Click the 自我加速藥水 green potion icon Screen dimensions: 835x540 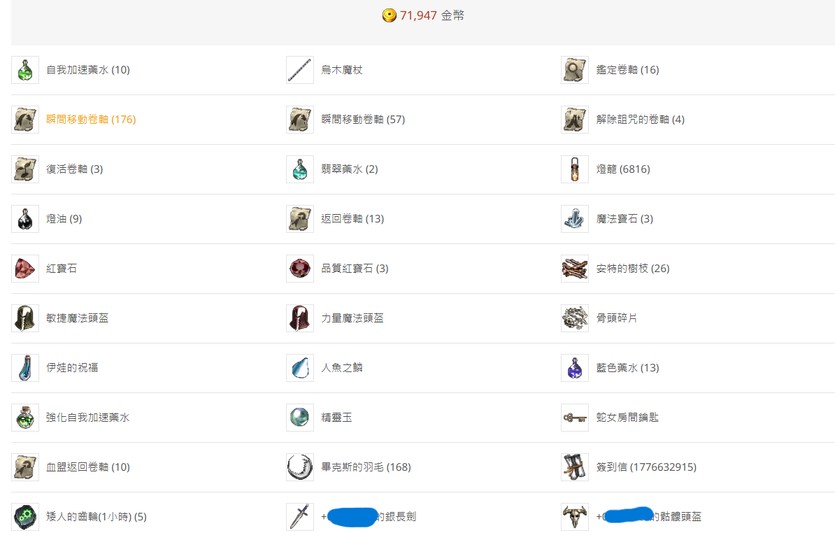(x=25, y=70)
